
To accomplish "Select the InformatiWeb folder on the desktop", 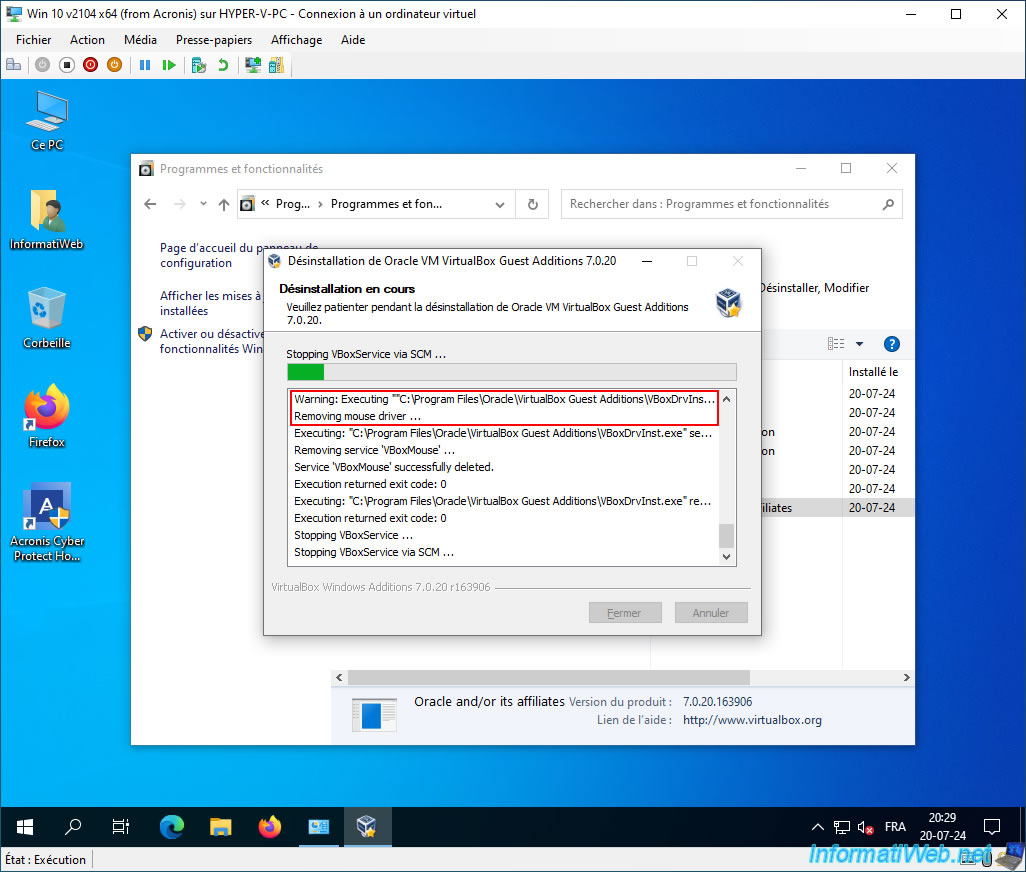I will (x=47, y=220).
